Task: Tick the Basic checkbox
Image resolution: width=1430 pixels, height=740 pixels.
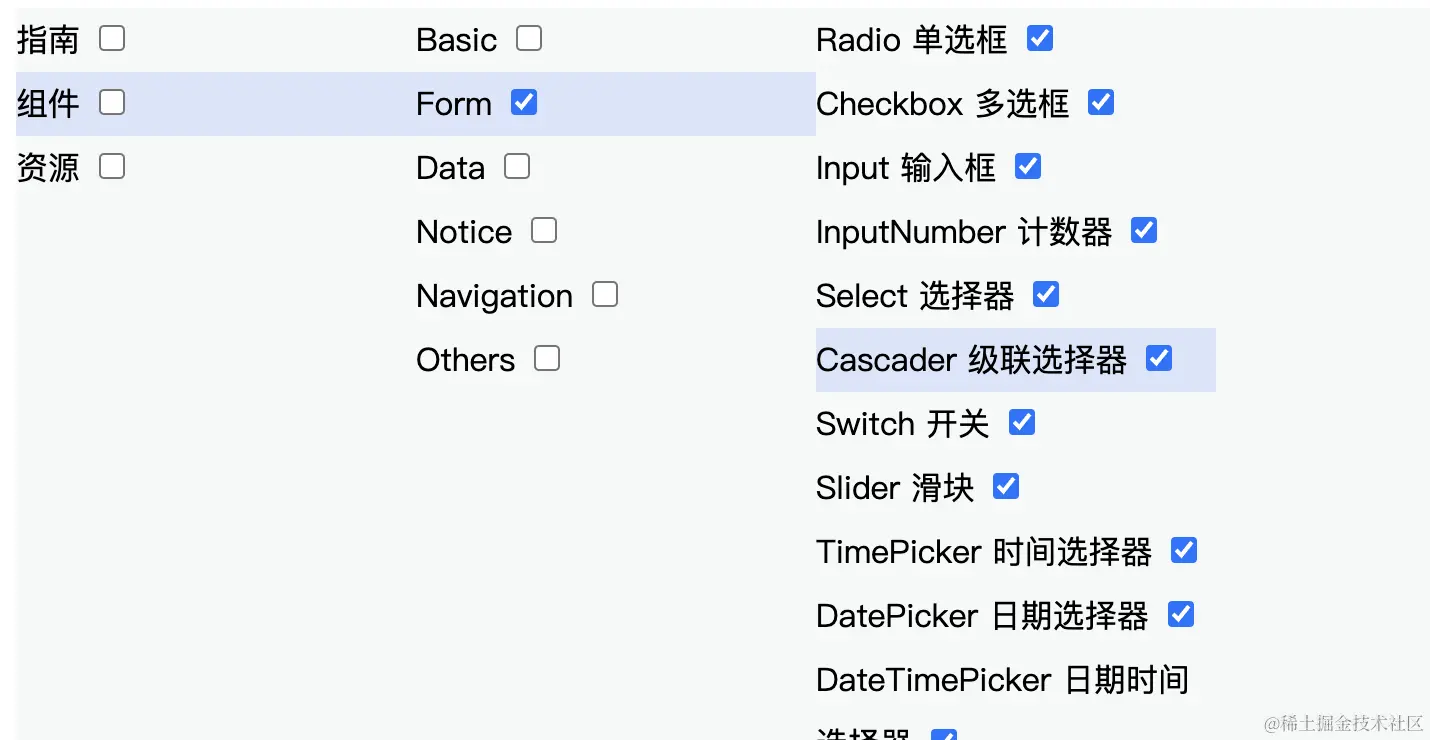Action: (x=529, y=39)
